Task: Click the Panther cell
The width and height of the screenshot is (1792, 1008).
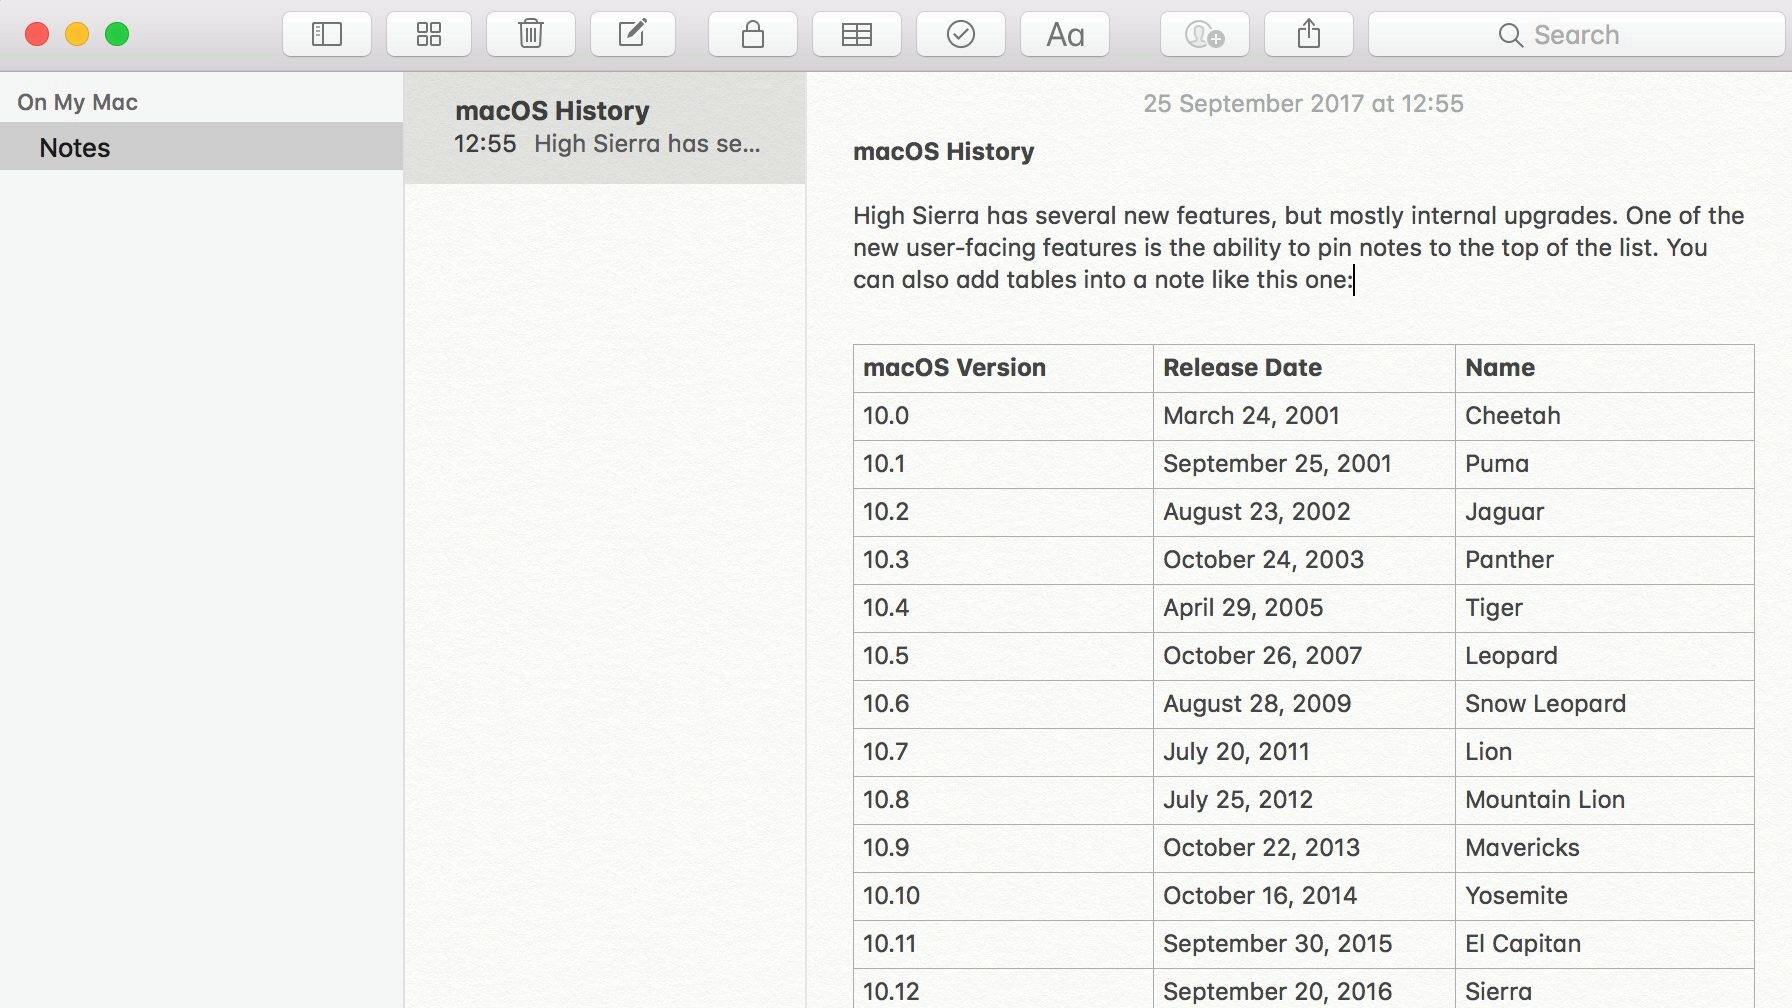Action: [x=1605, y=560]
